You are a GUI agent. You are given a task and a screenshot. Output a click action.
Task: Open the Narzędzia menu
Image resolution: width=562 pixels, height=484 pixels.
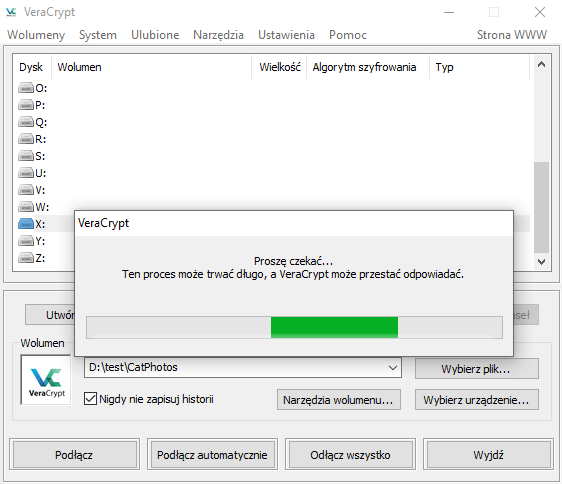(218, 35)
